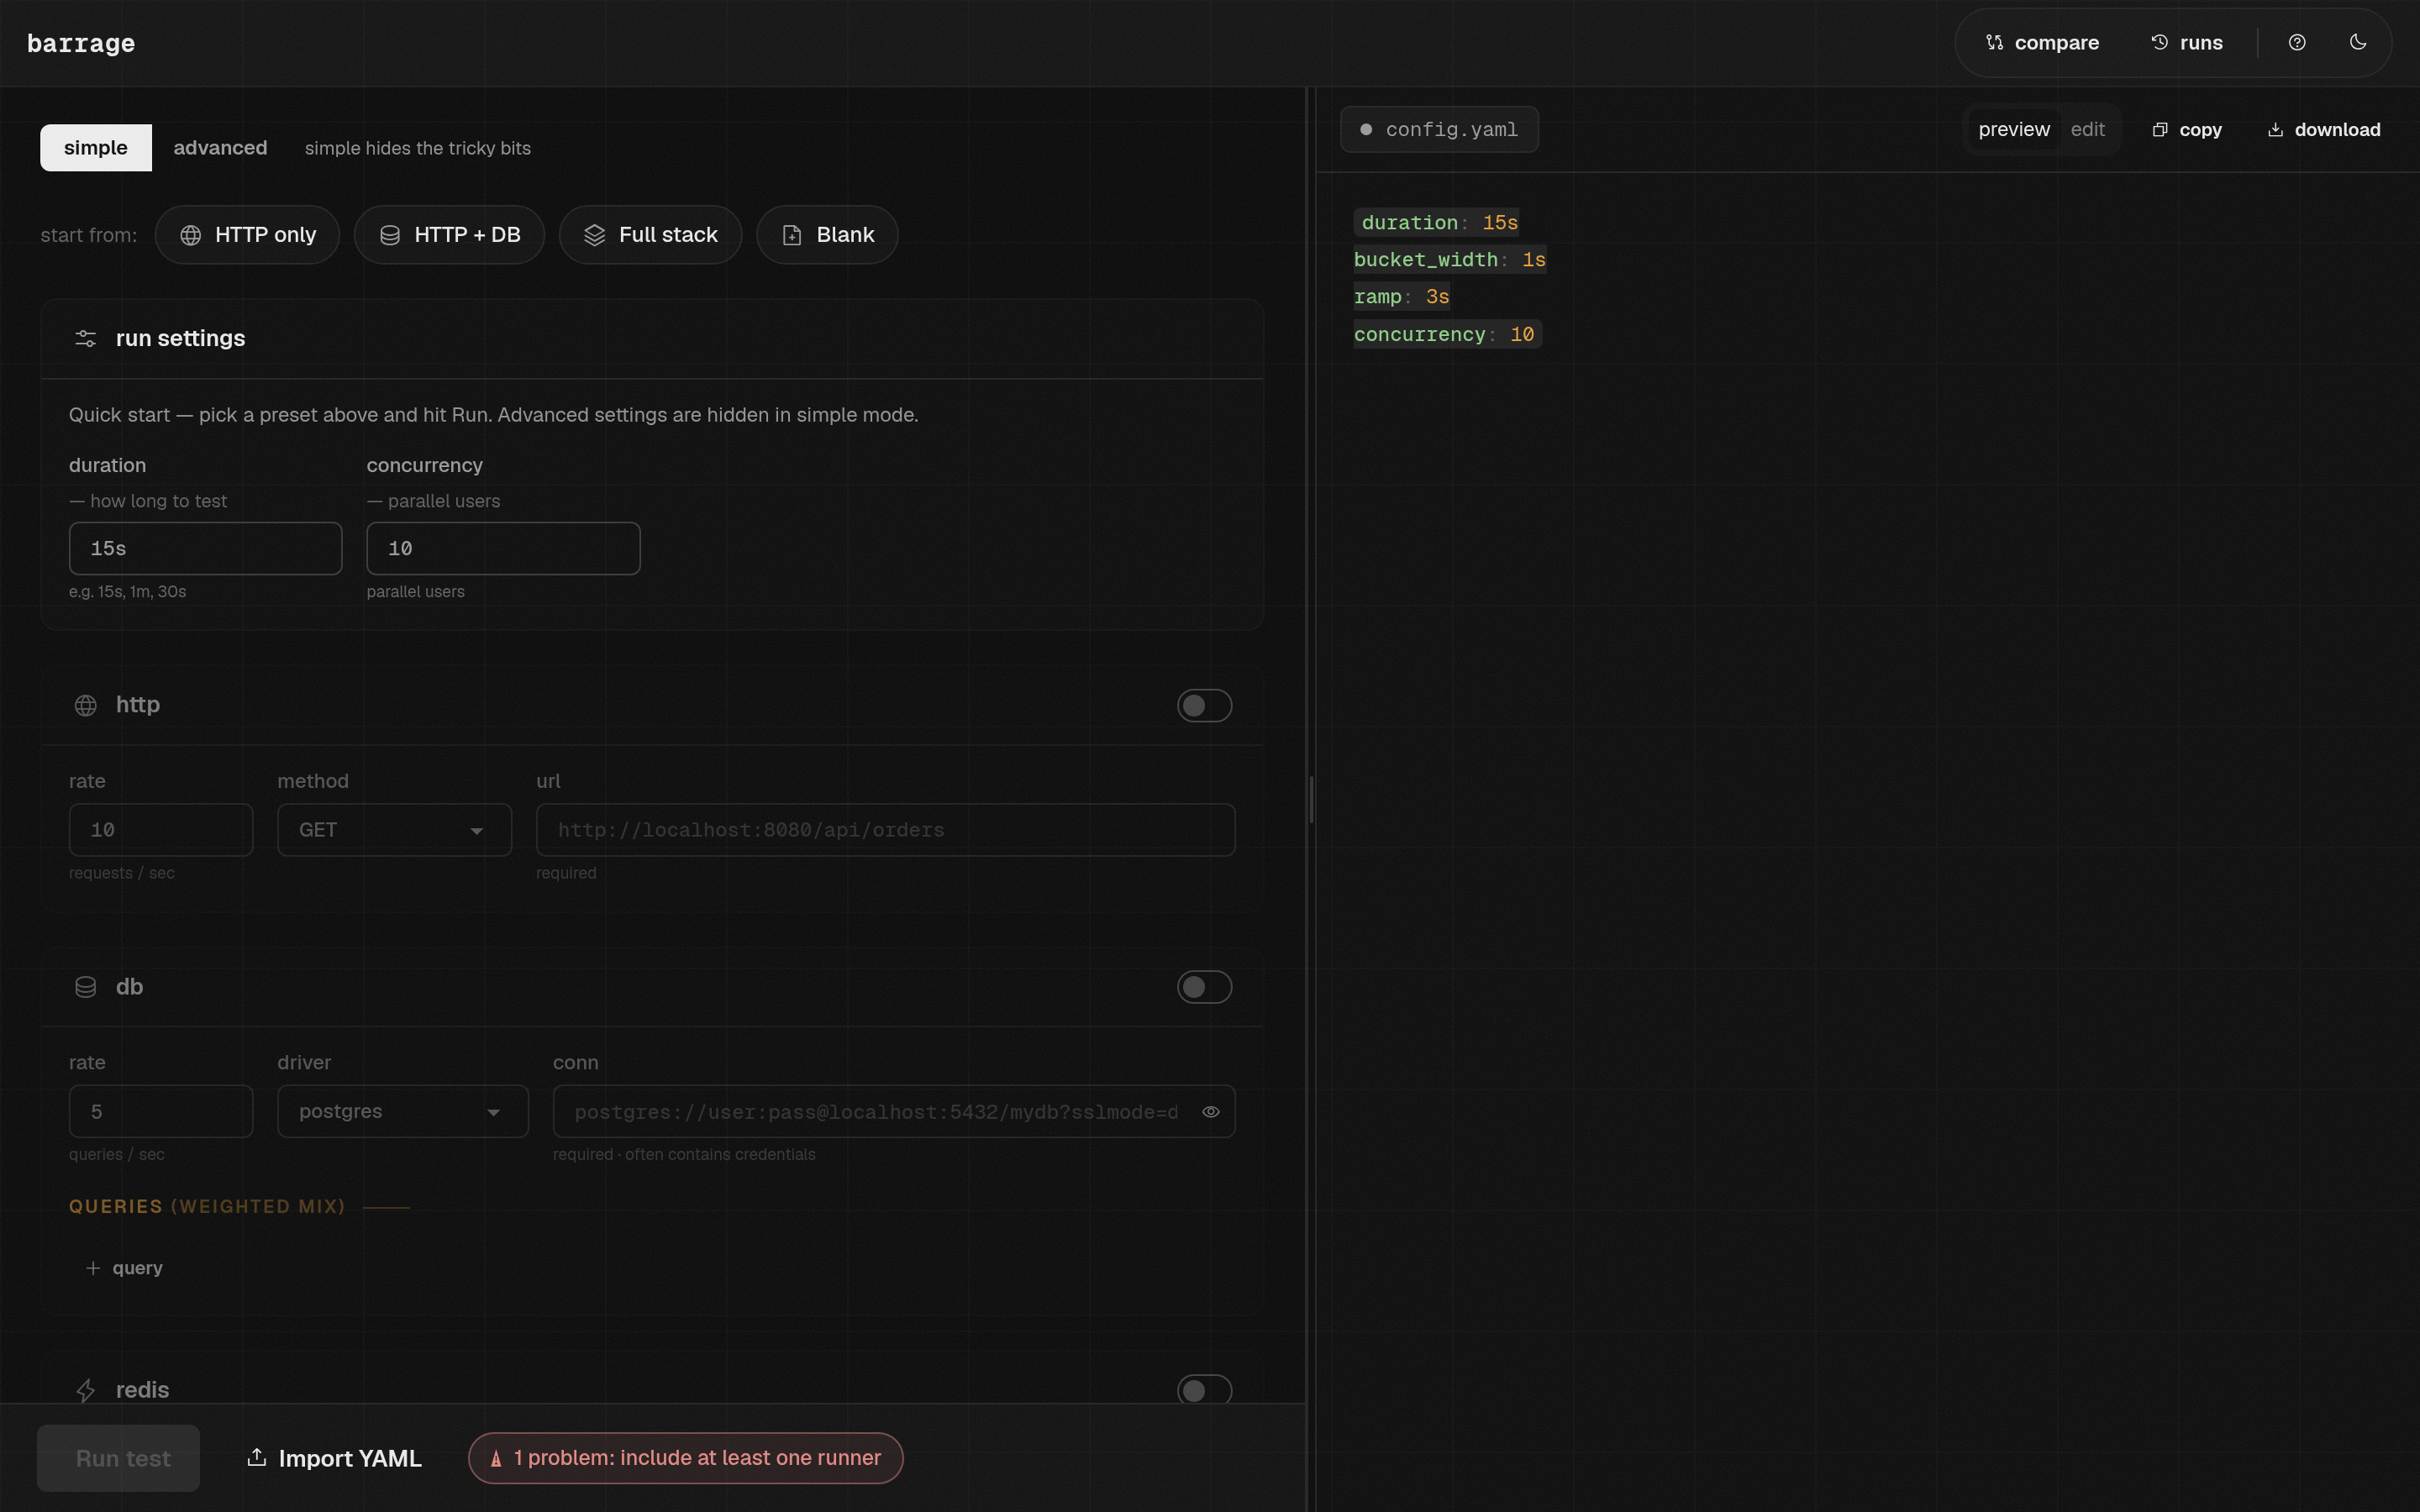Enable the db runner toggle
The height and width of the screenshot is (1512, 2420).
pos(1204,987)
